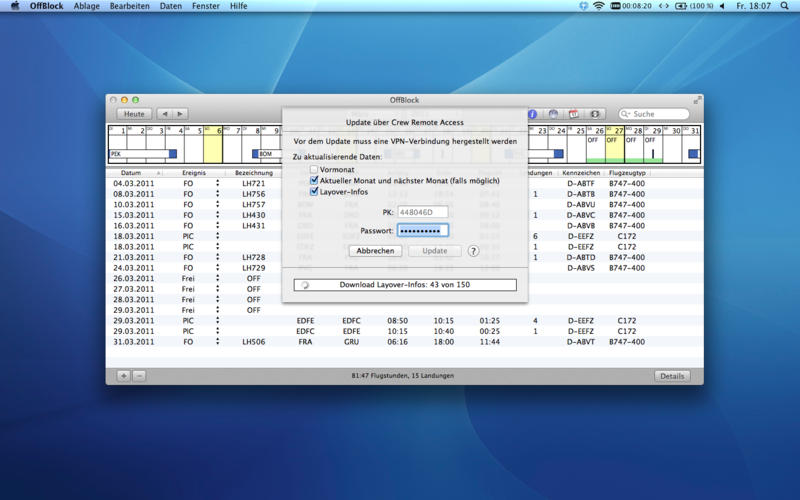Select the 31.03.2011 date cell

[134, 342]
